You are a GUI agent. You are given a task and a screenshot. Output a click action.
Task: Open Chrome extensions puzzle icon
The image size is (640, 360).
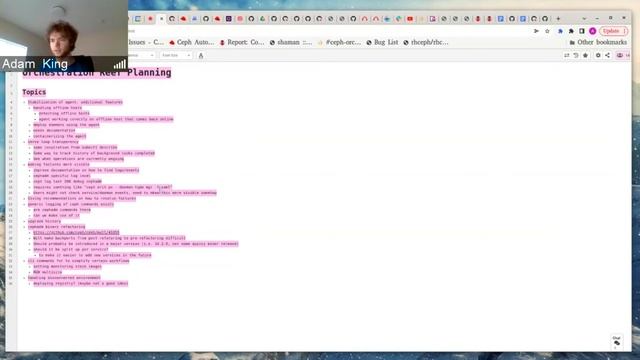click(571, 31)
